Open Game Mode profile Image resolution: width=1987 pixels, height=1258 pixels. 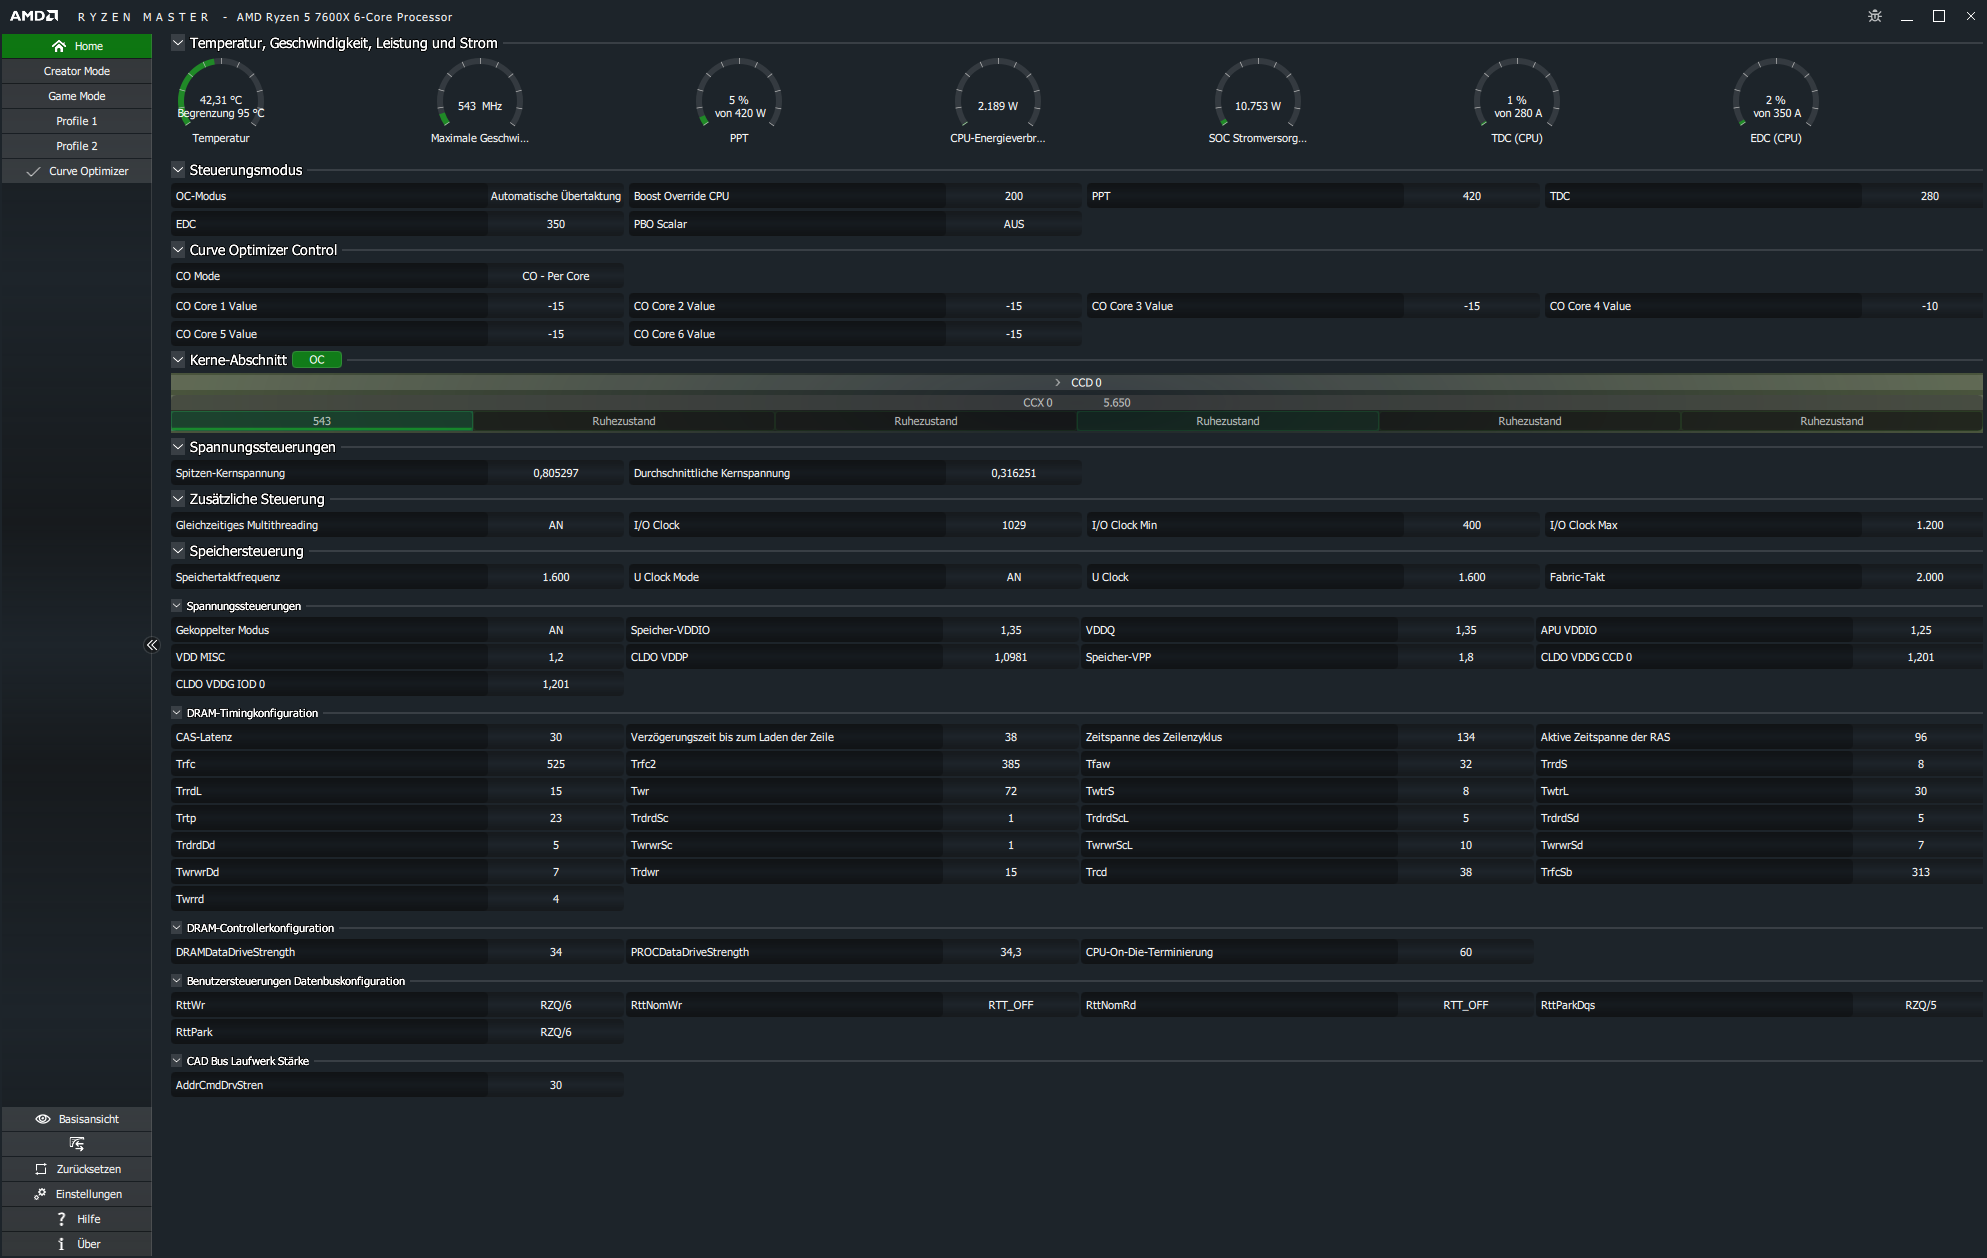tap(77, 96)
